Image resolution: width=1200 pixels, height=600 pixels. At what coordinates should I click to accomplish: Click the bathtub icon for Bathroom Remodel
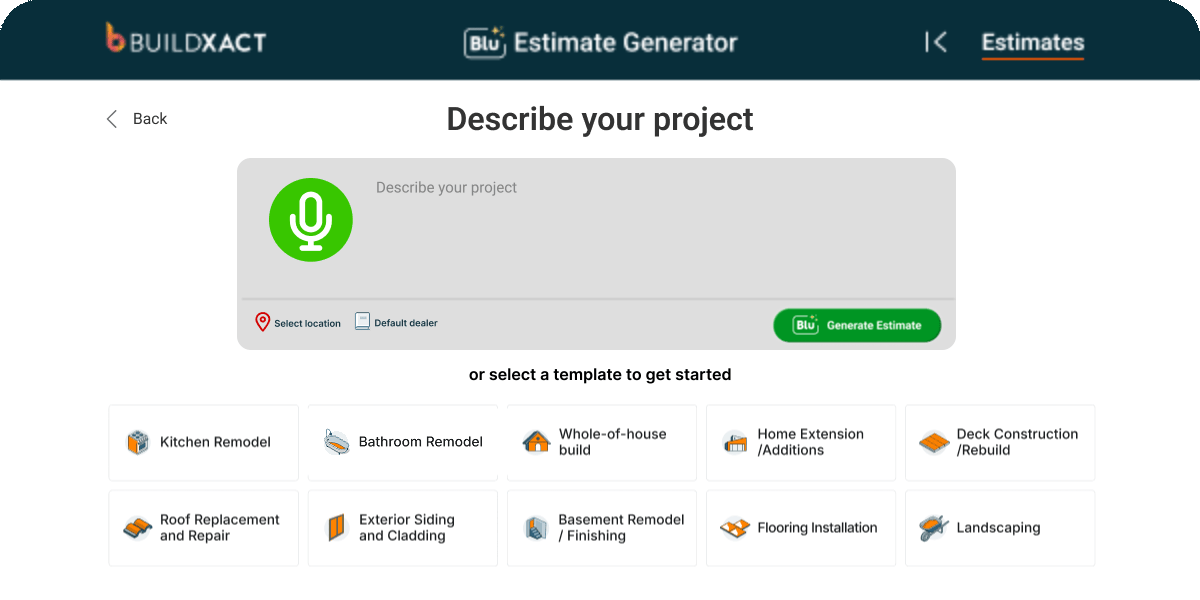coord(336,442)
